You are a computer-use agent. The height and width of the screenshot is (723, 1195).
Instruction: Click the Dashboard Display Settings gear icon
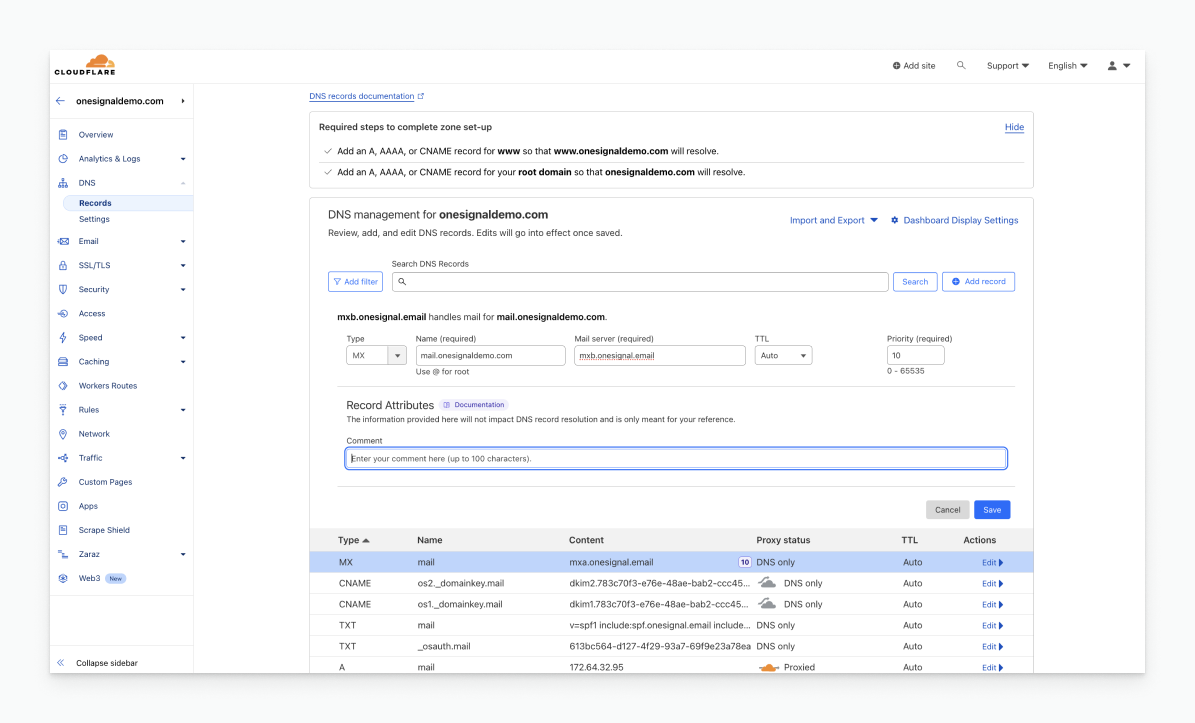coord(895,220)
